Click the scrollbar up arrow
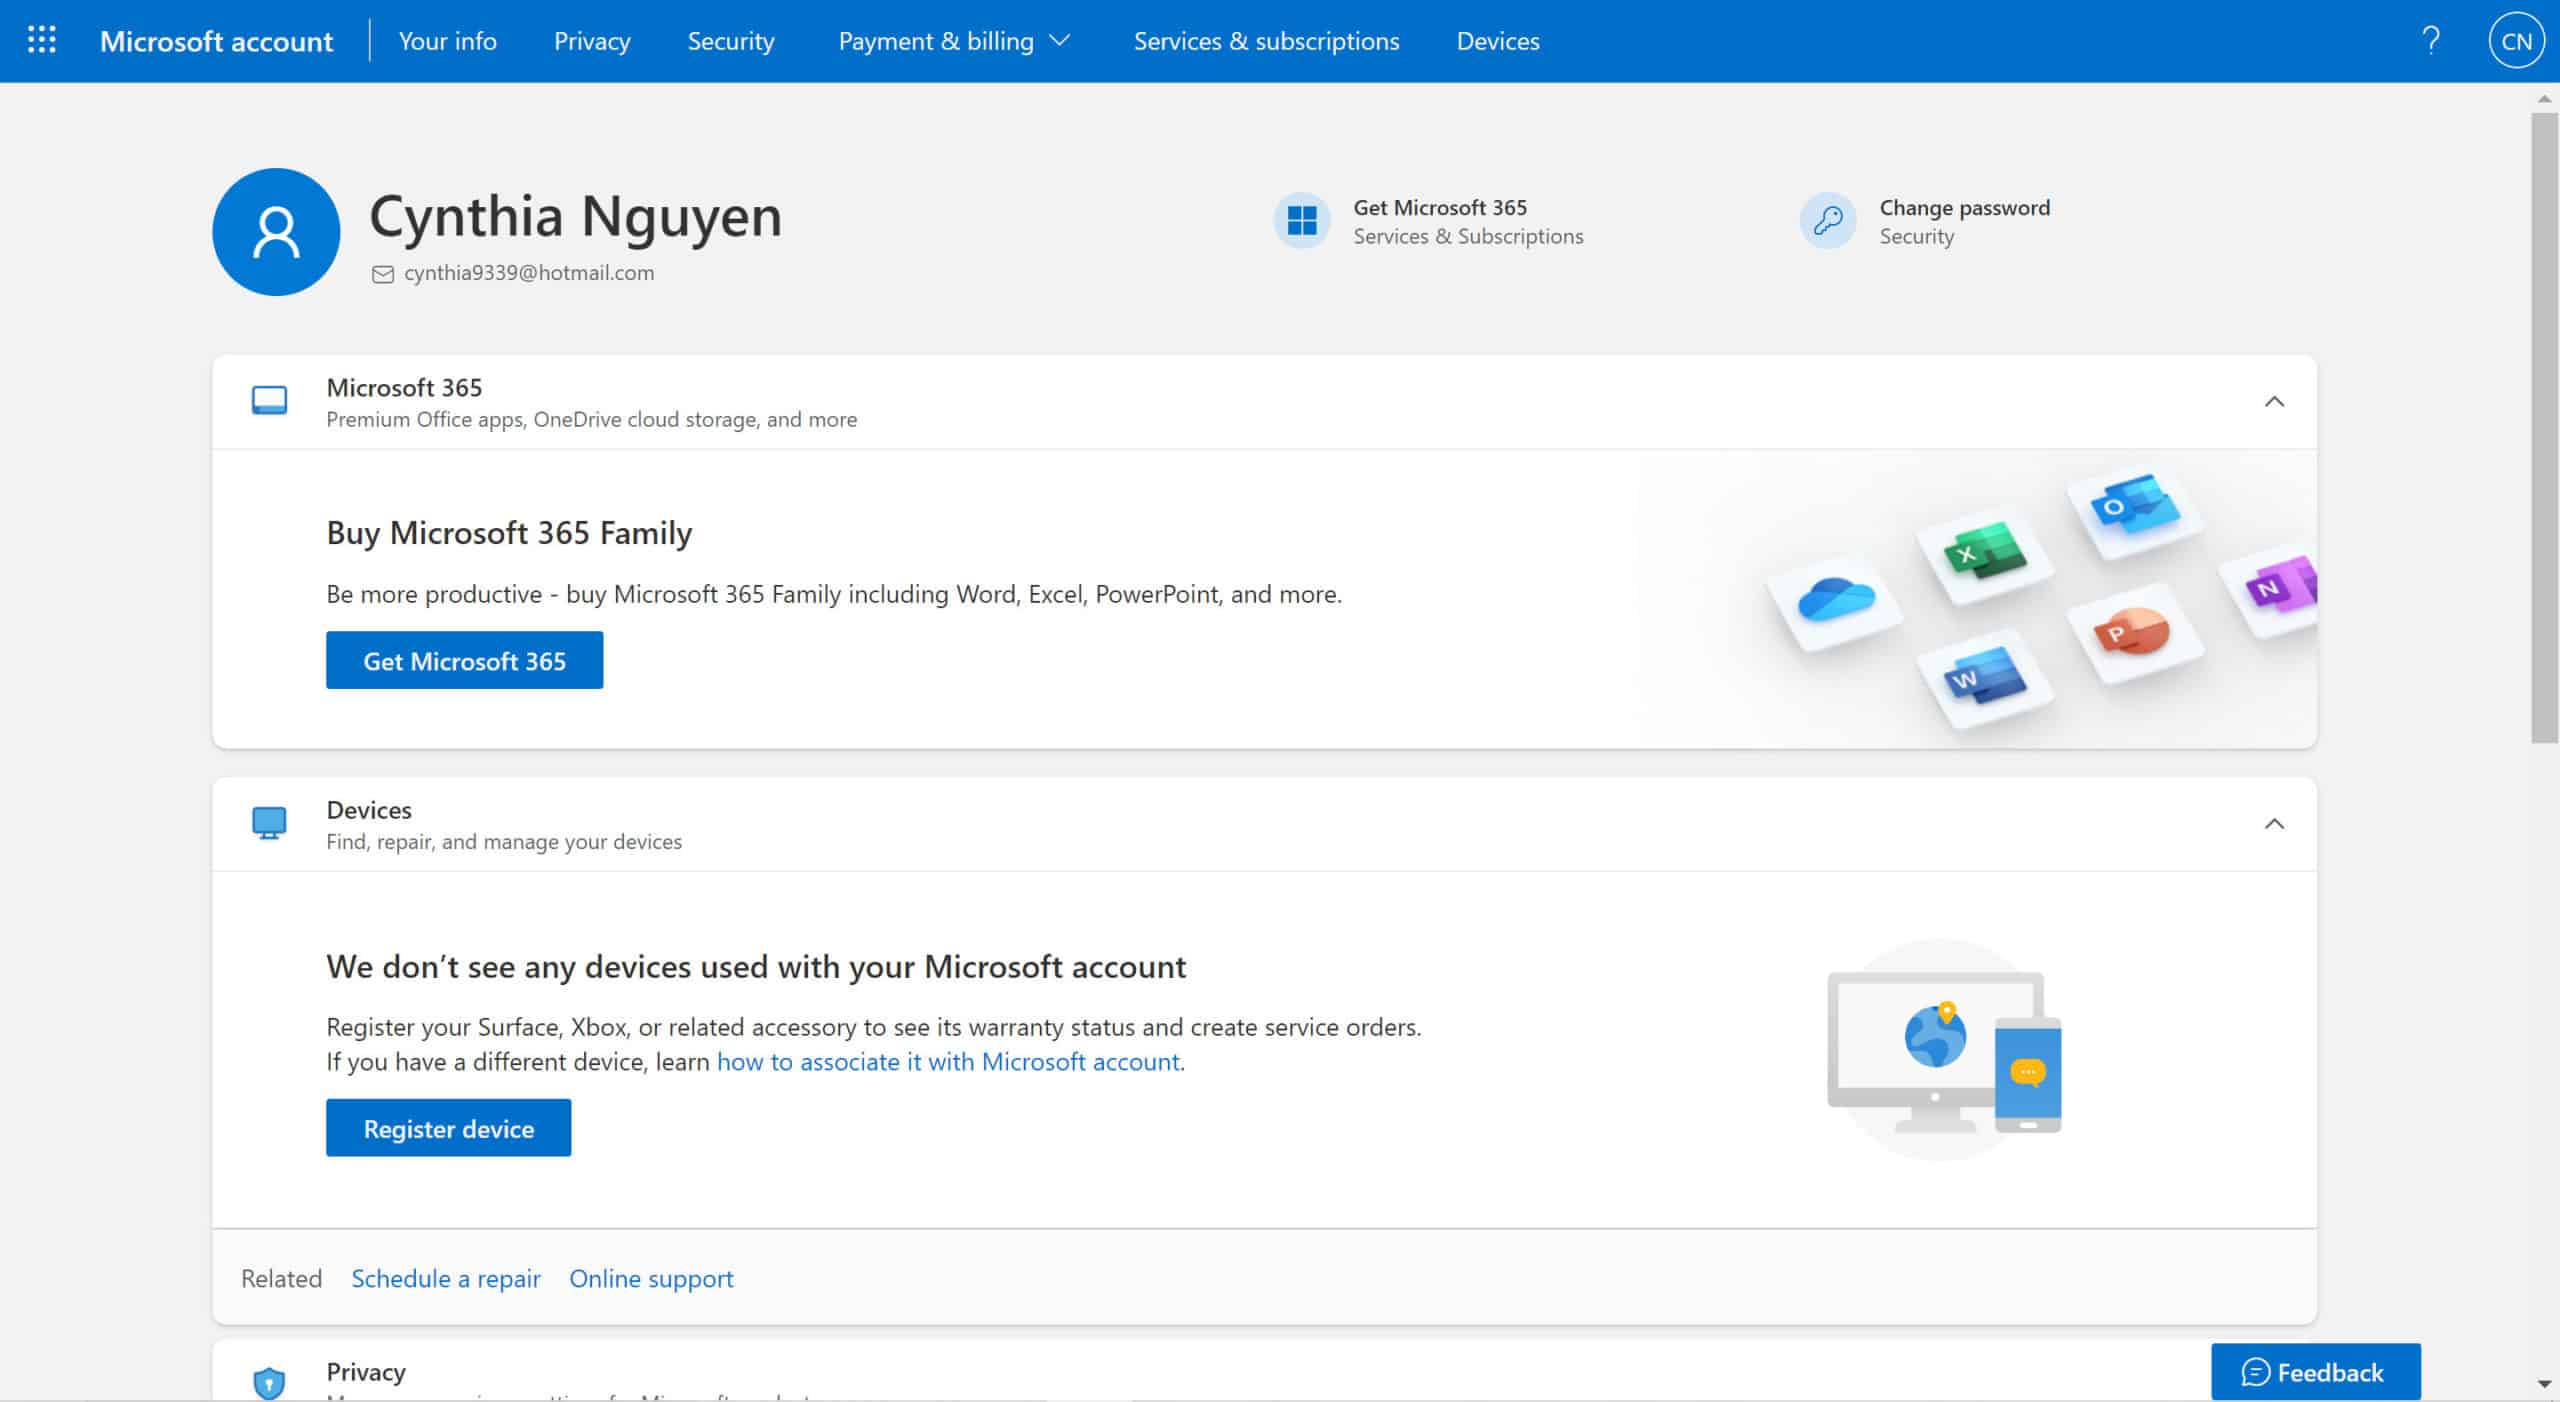Viewport: 2560px width, 1402px height. (x=2544, y=99)
